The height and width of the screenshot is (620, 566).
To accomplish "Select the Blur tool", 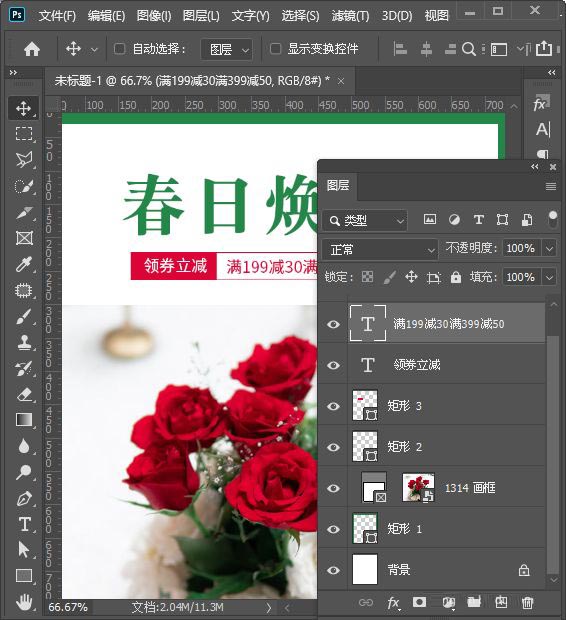I will [x=24, y=446].
